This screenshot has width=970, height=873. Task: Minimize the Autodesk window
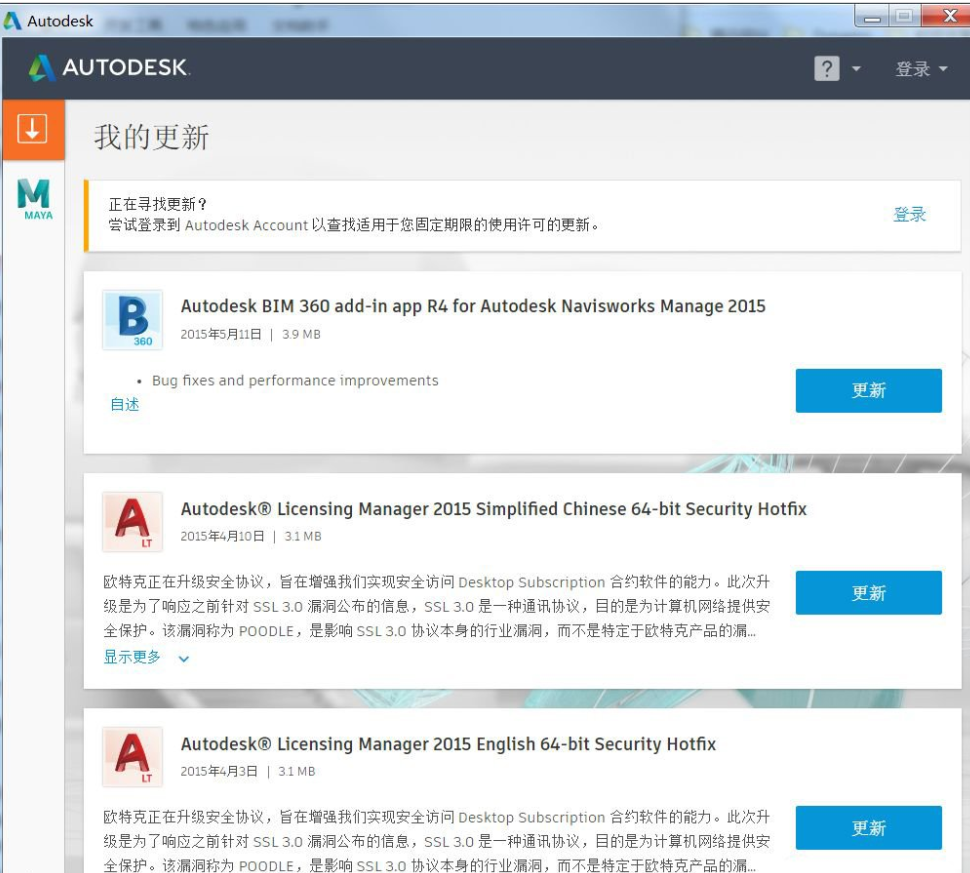(x=872, y=17)
